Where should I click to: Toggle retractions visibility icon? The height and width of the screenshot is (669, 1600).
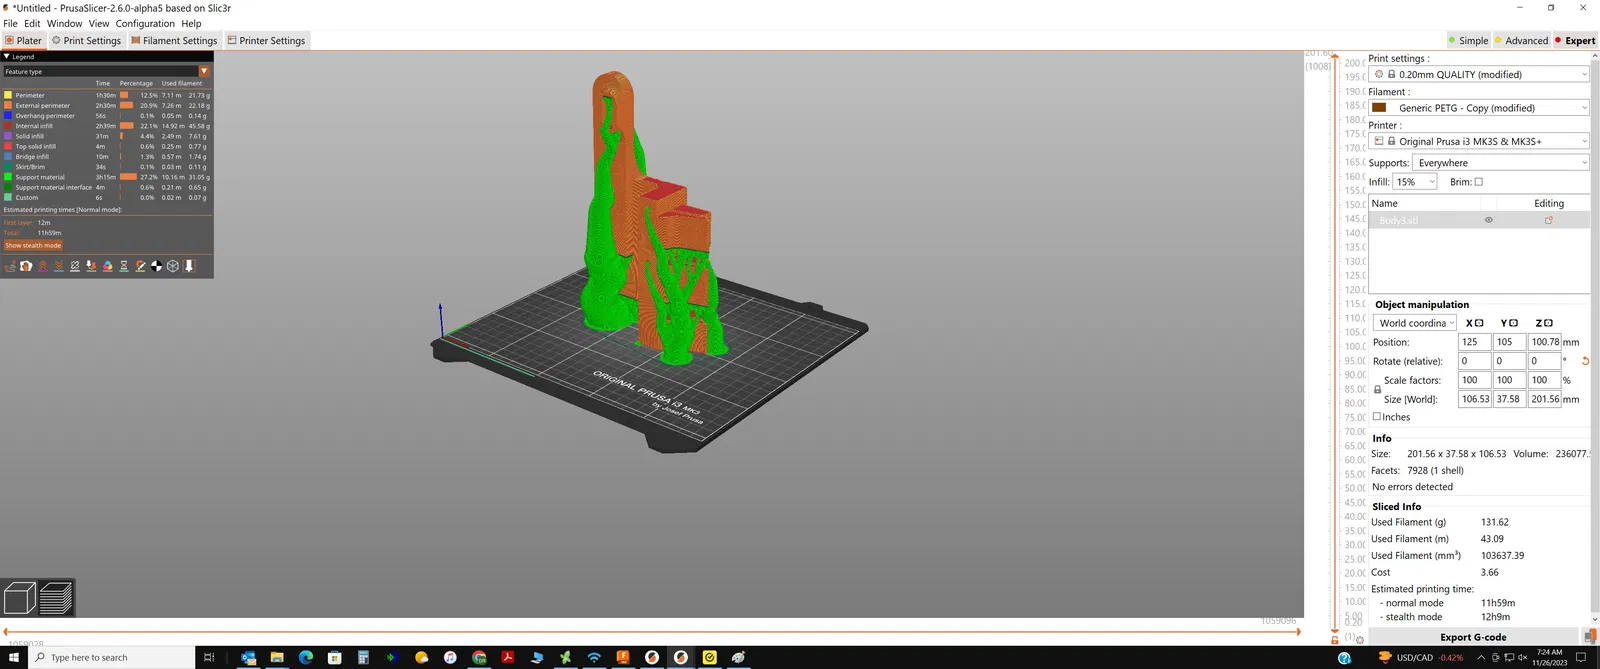[x=43, y=266]
